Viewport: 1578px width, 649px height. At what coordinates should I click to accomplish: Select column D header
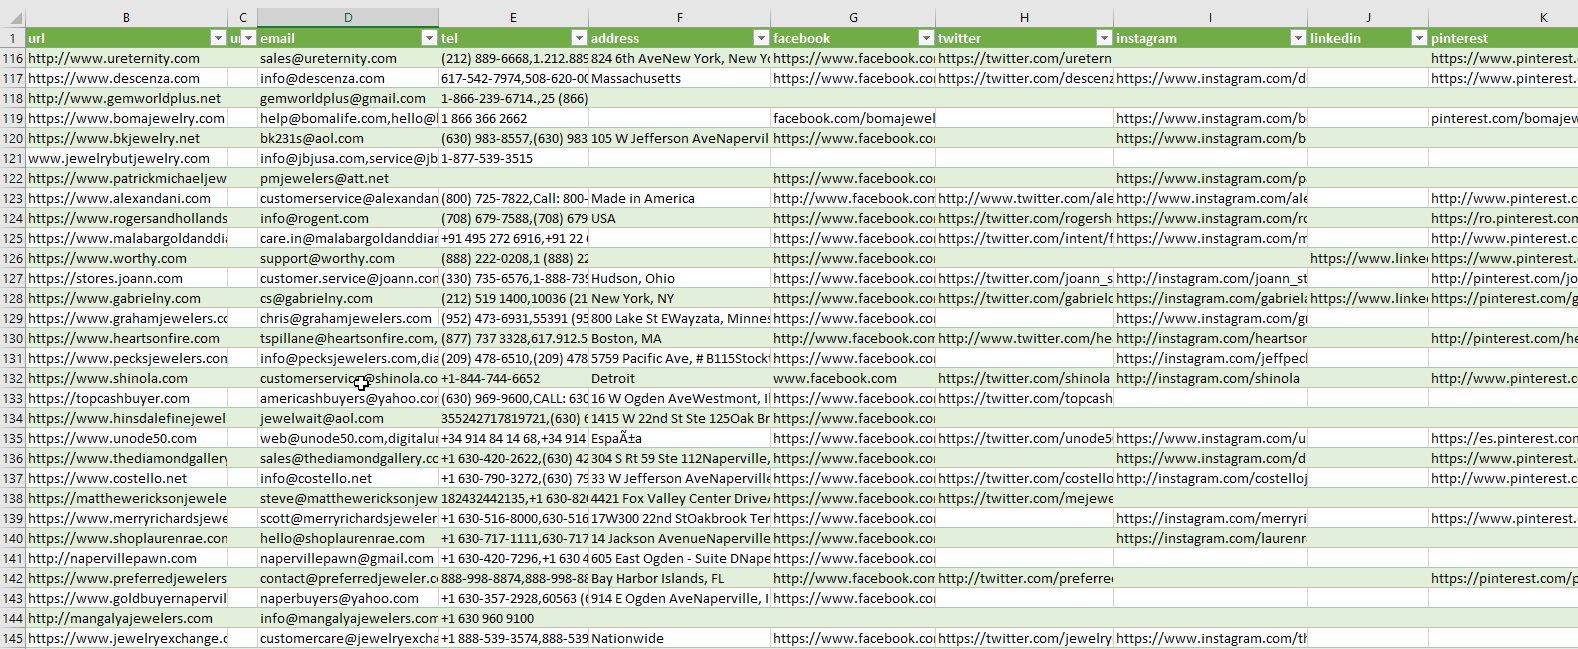tap(348, 18)
